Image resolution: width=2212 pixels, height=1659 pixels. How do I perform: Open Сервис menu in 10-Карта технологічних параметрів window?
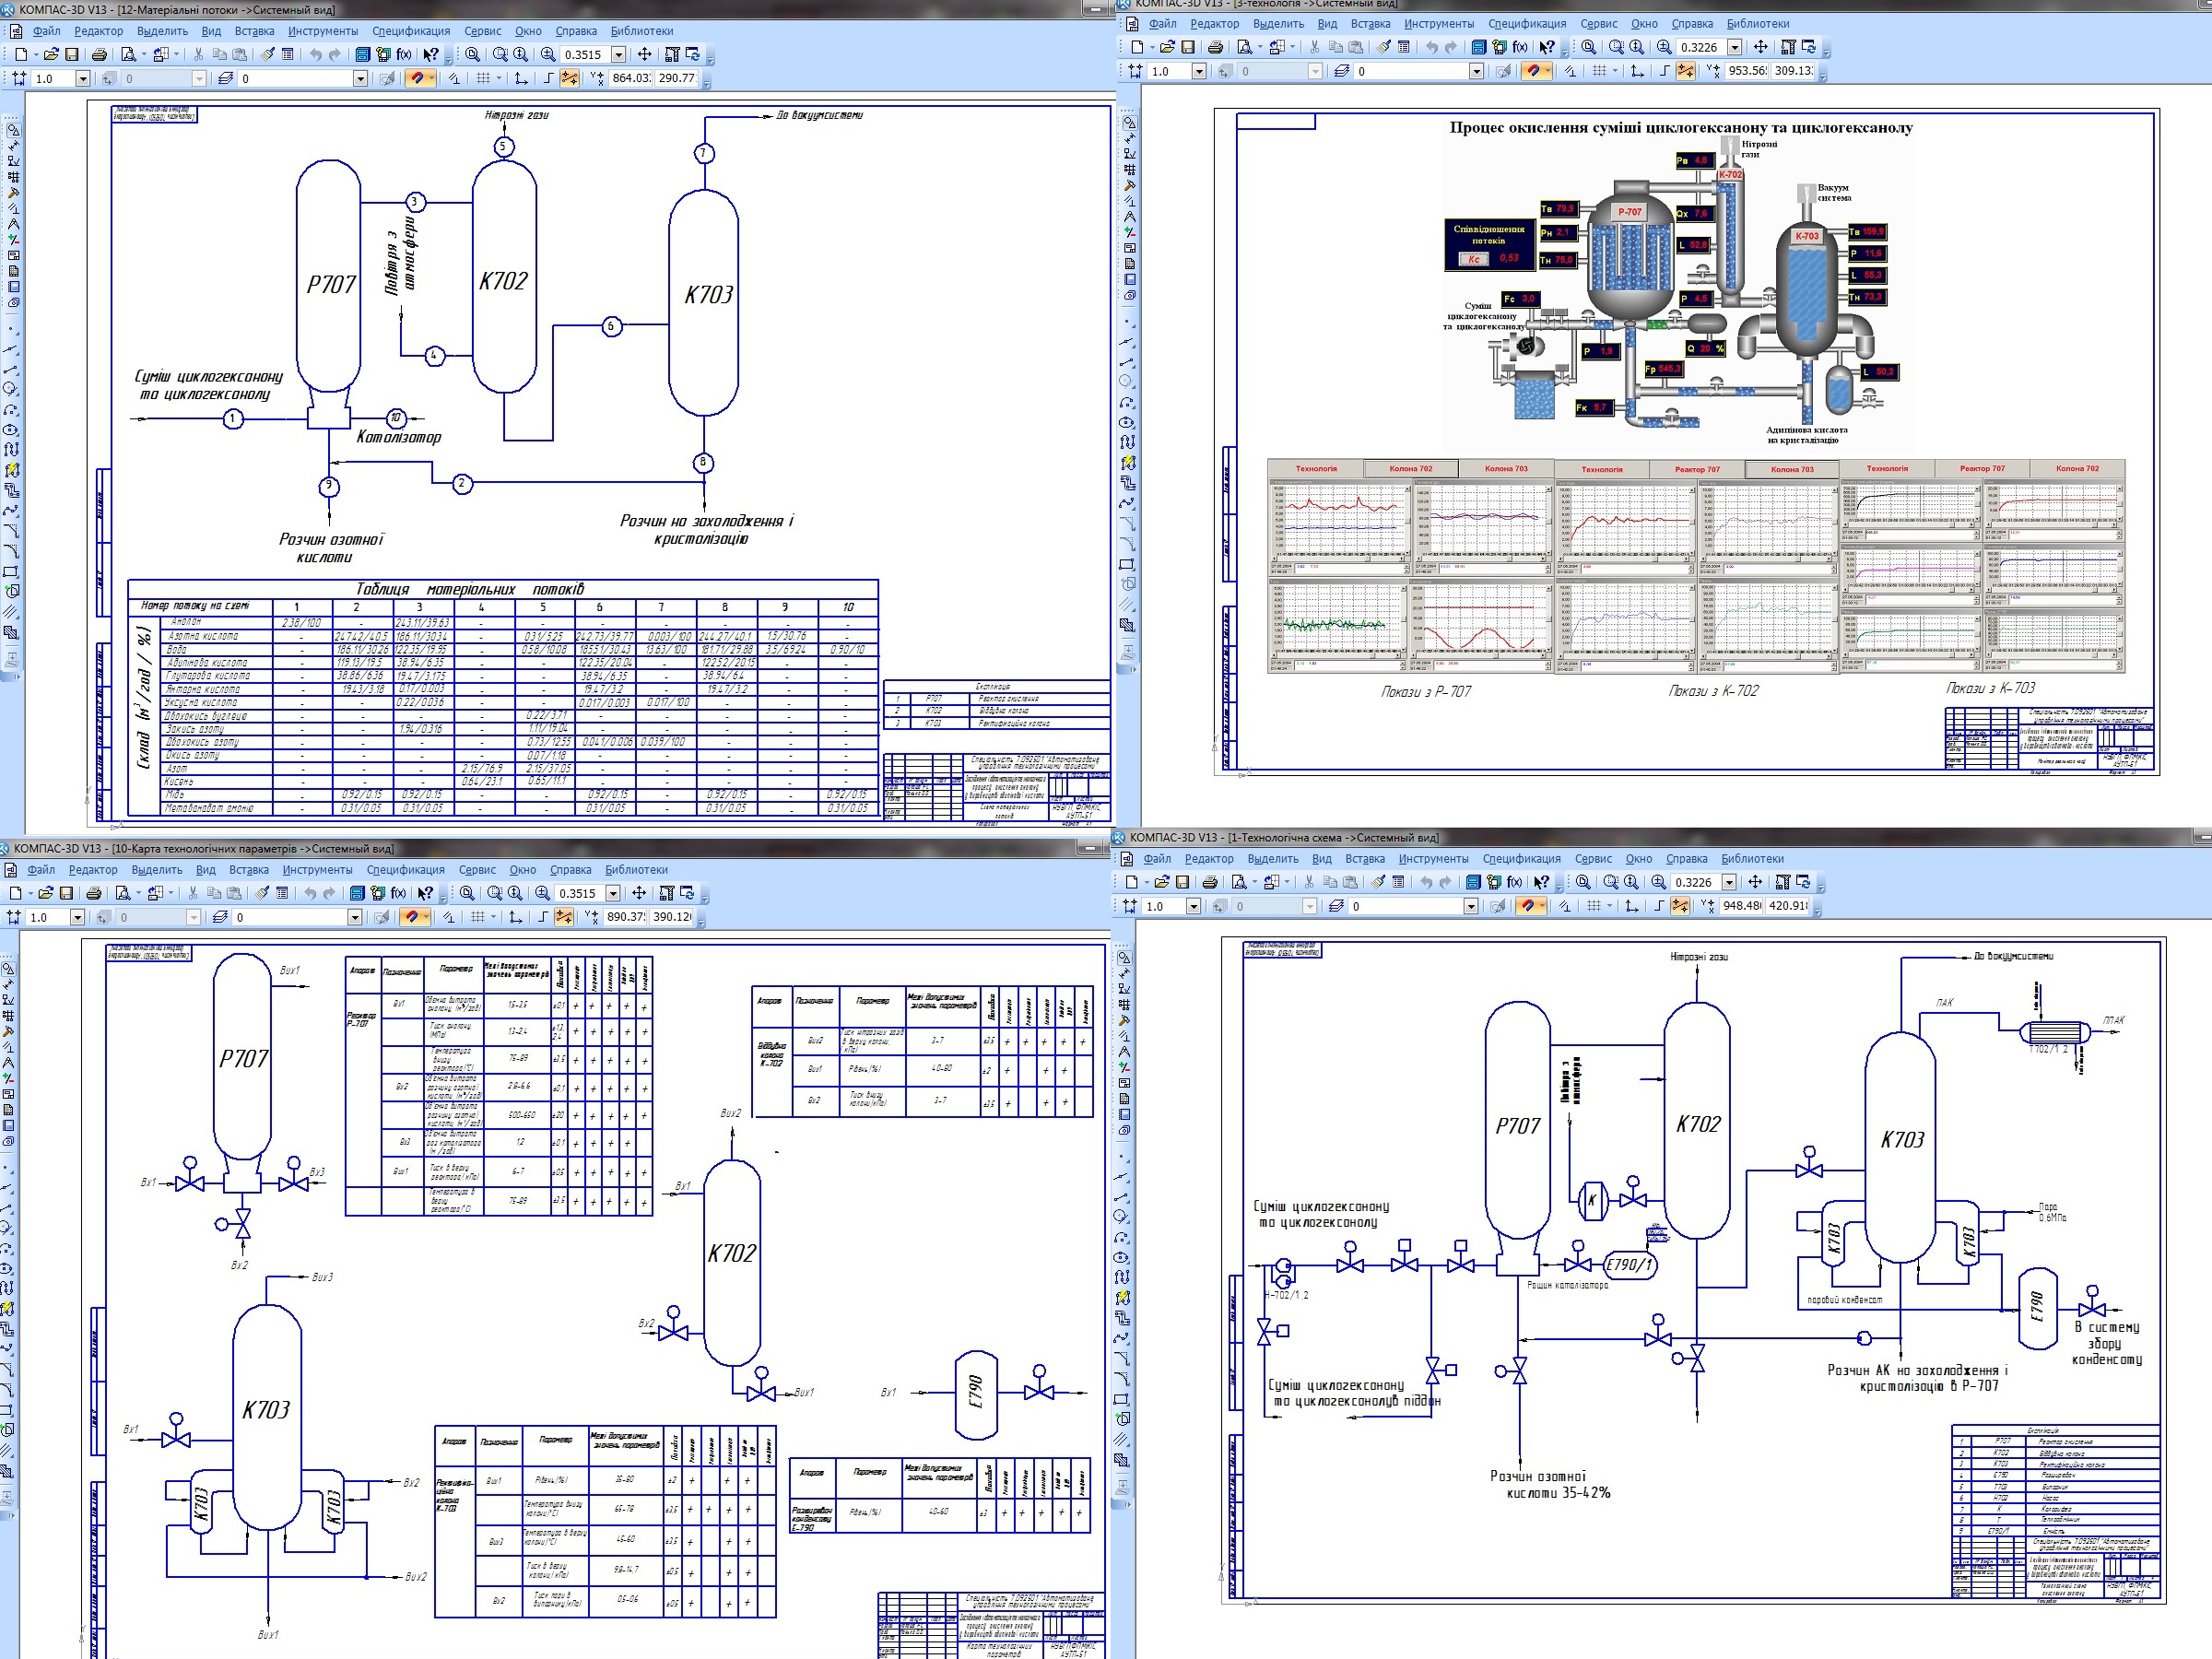coord(477,870)
